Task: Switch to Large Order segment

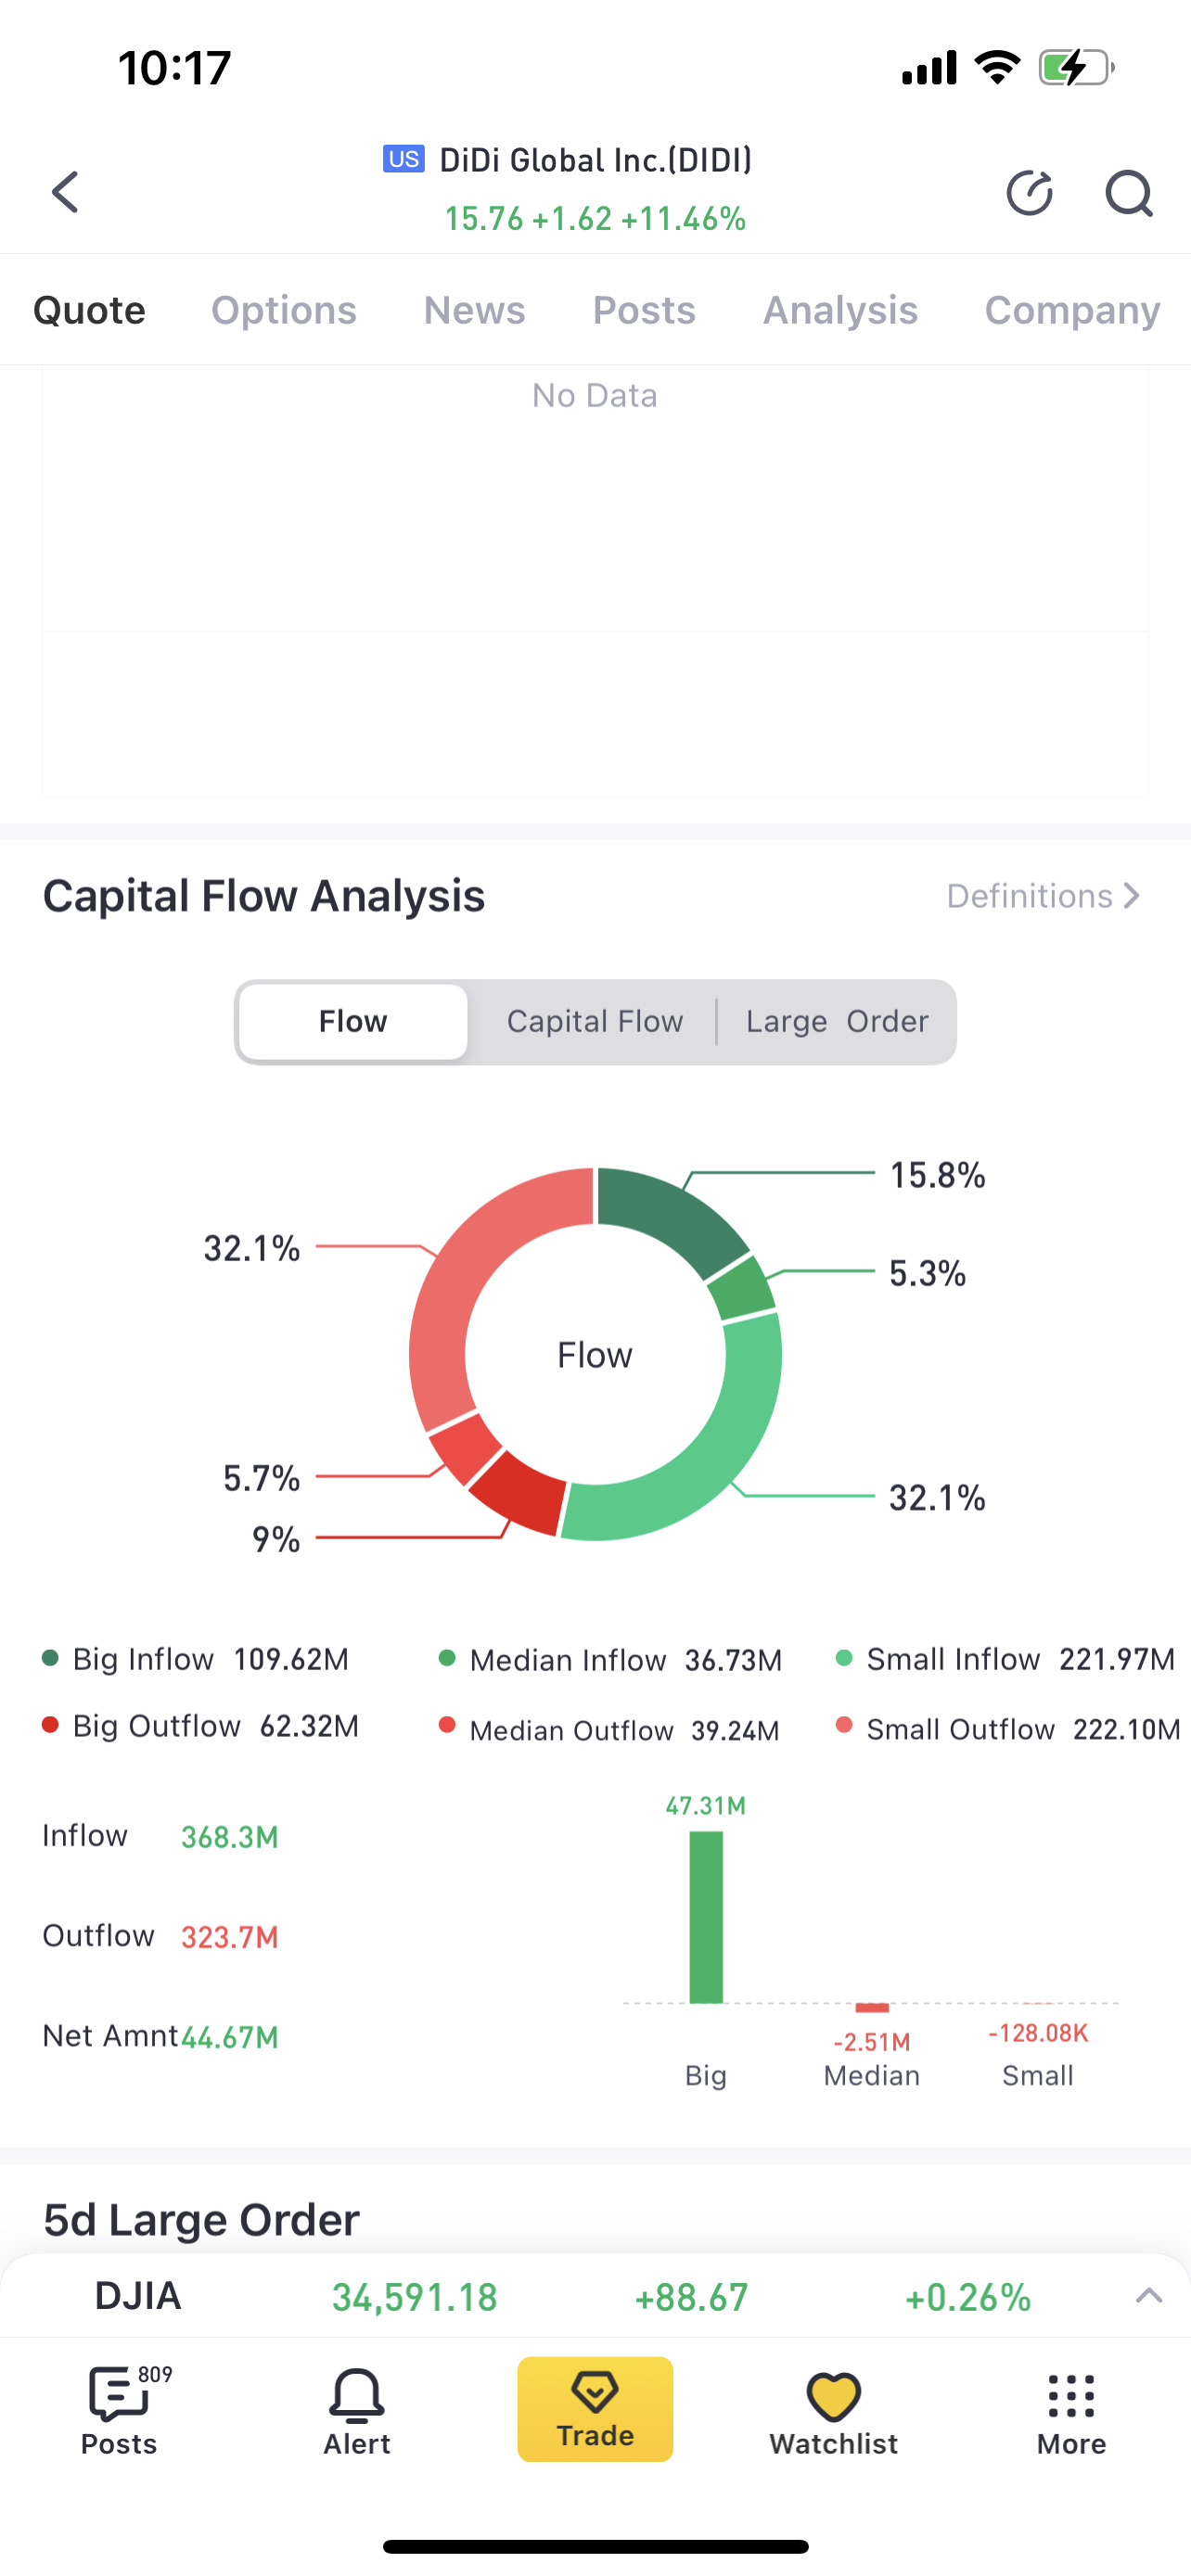Action: point(837,1021)
